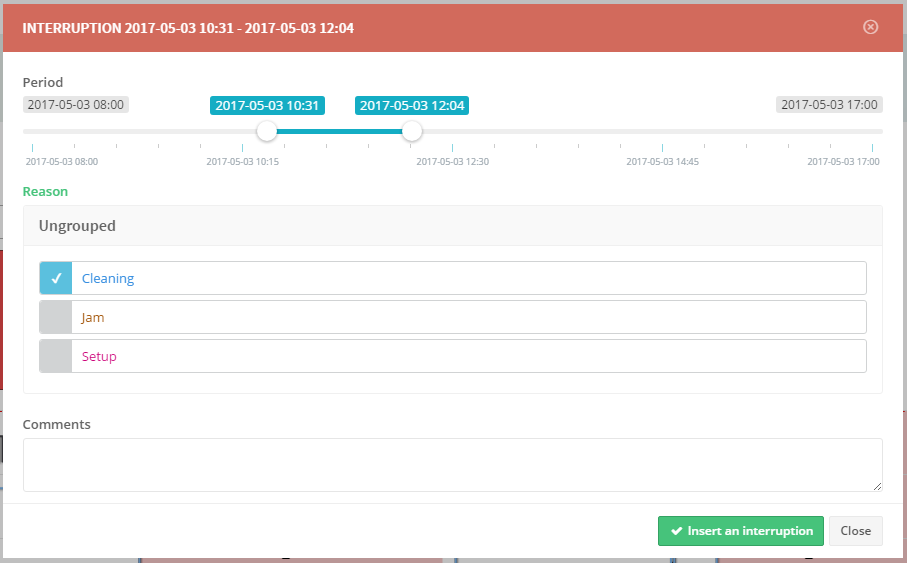Select the Setup reason label
Viewport: 907px width, 563px height.
coord(99,356)
